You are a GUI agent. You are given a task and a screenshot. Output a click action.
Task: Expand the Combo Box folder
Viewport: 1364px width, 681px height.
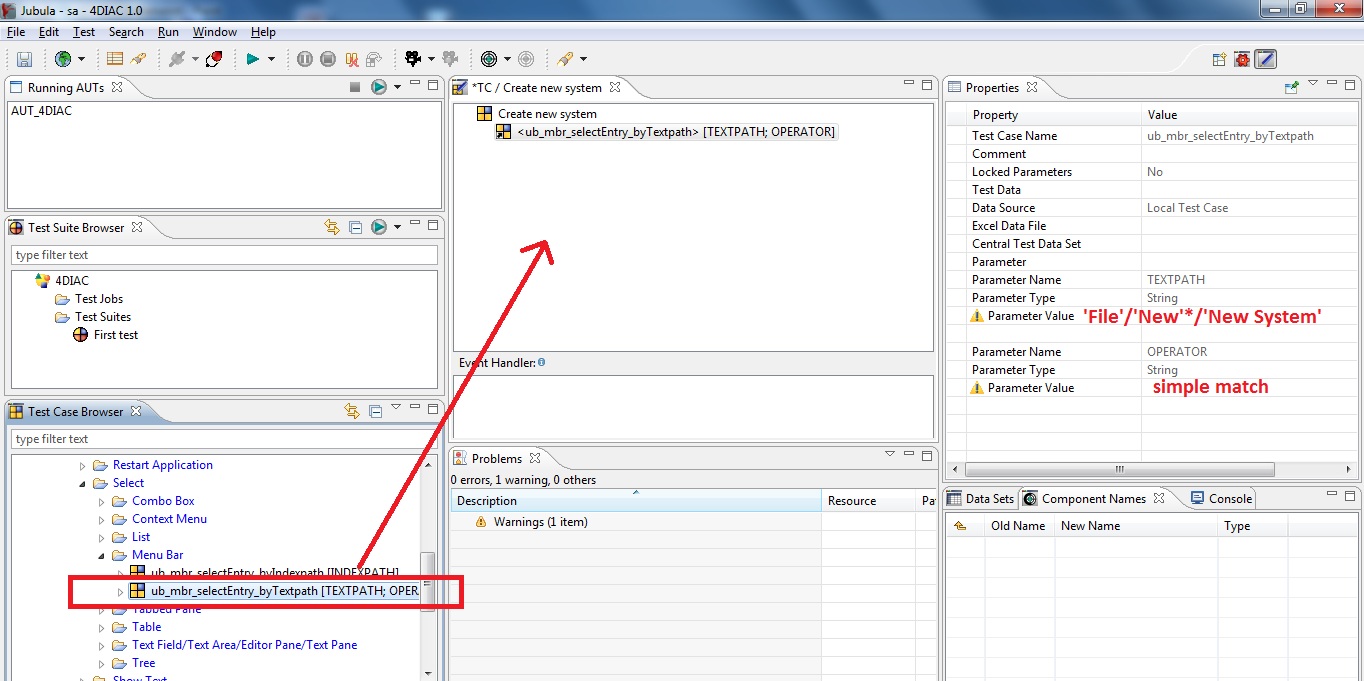click(x=102, y=501)
